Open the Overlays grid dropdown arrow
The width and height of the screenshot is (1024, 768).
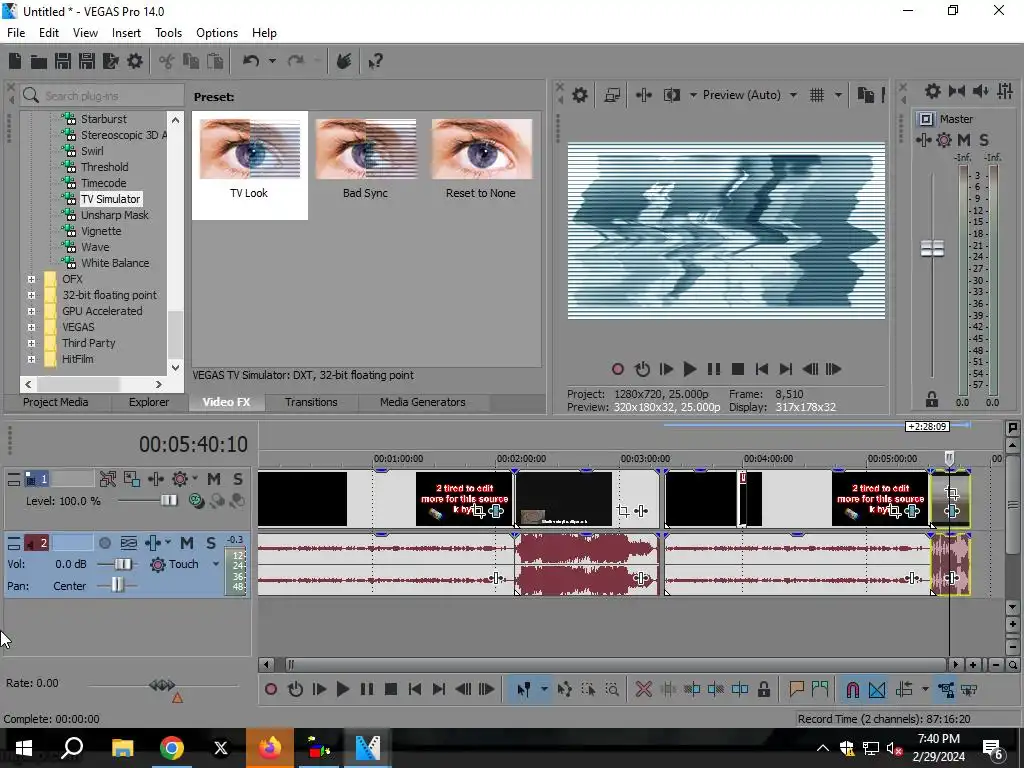(x=838, y=95)
